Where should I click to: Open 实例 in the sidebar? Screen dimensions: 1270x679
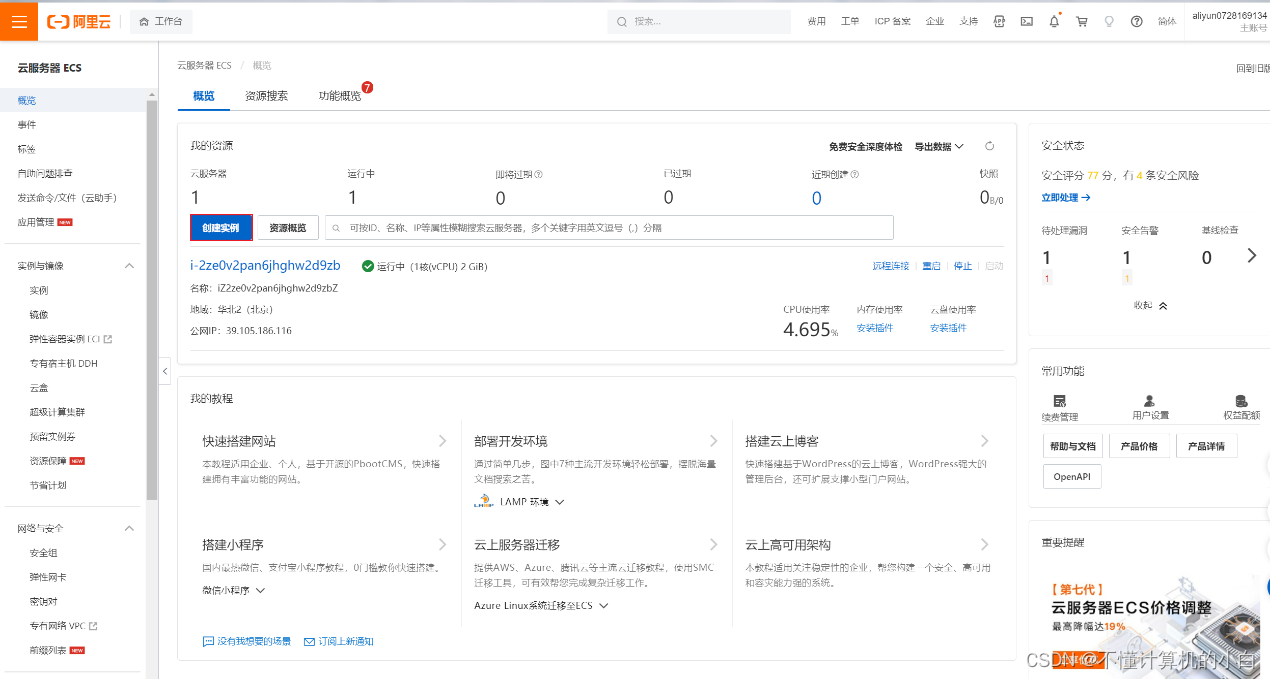[x=39, y=290]
